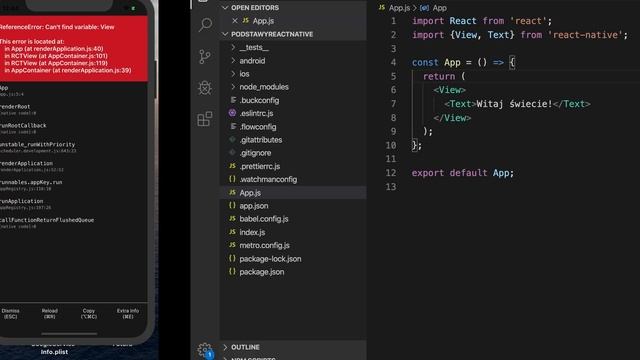This screenshot has height=360, width=640.
Task: Click App.js in the editor breadcrumb
Action: [399, 8]
